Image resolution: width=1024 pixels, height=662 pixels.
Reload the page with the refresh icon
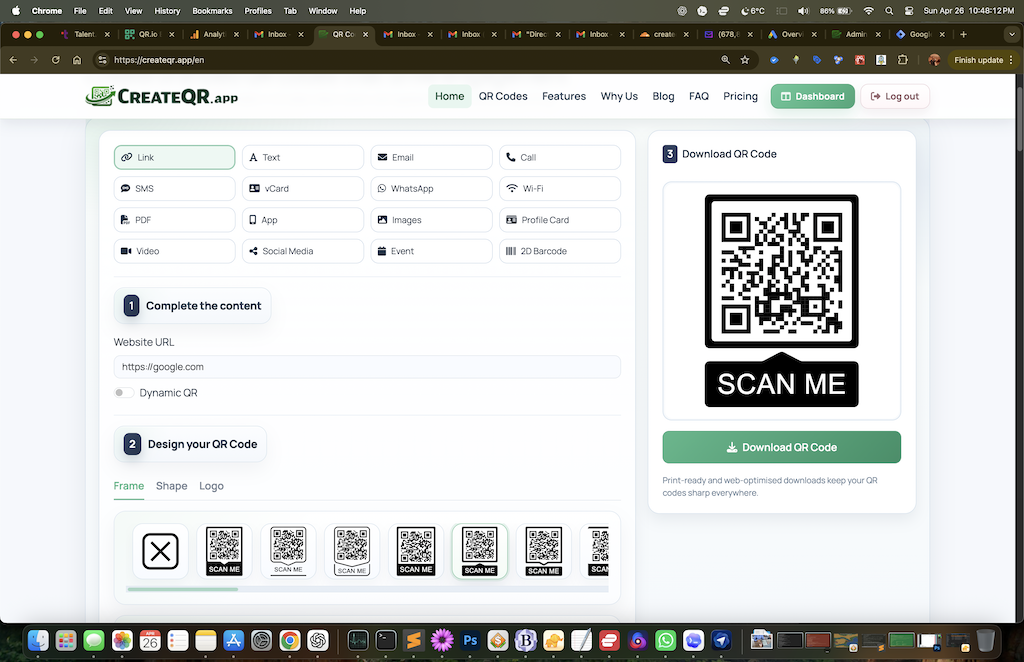click(56, 60)
